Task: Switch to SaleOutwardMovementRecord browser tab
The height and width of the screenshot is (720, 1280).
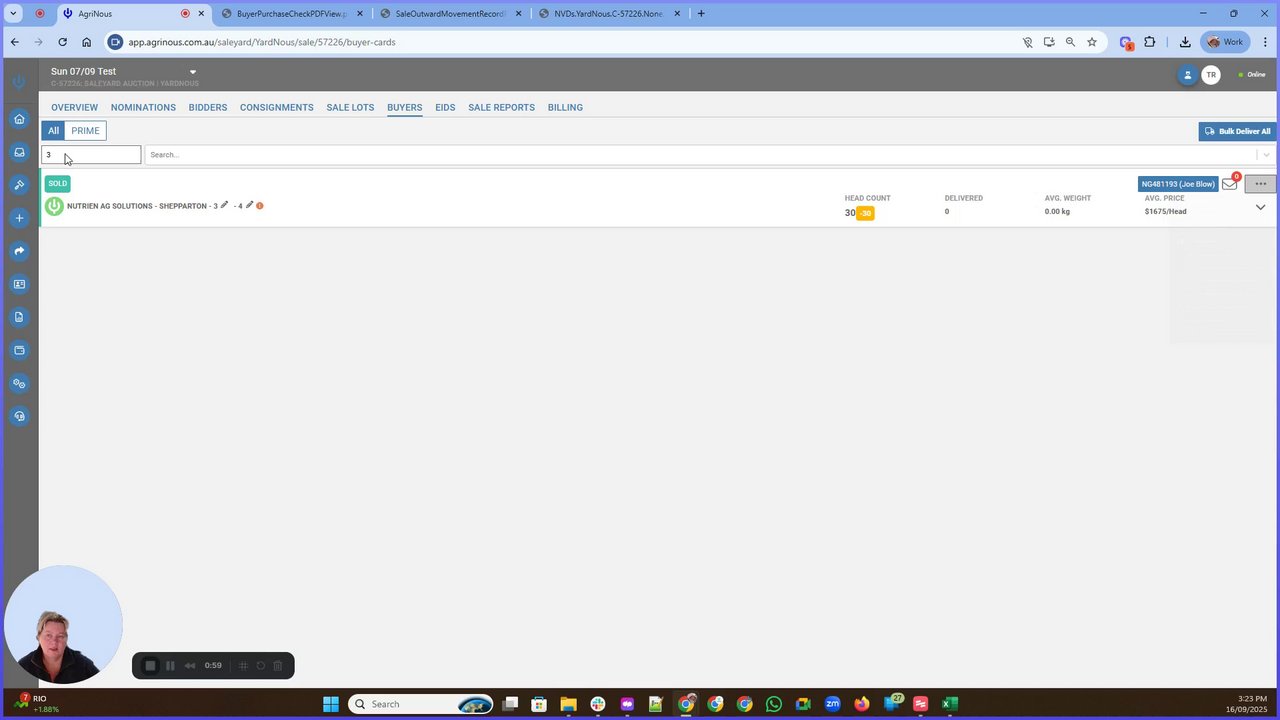Action: pos(451,14)
